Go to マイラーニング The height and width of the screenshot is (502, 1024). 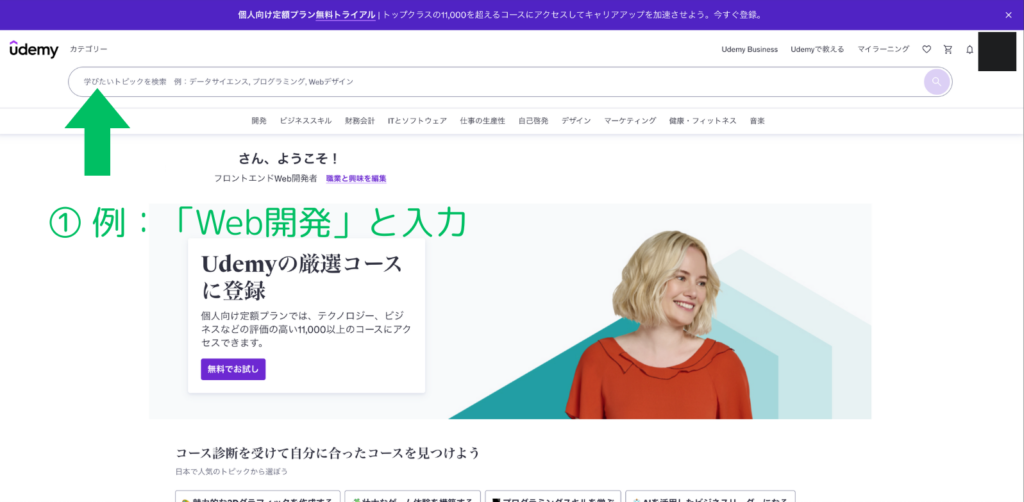[x=883, y=50]
